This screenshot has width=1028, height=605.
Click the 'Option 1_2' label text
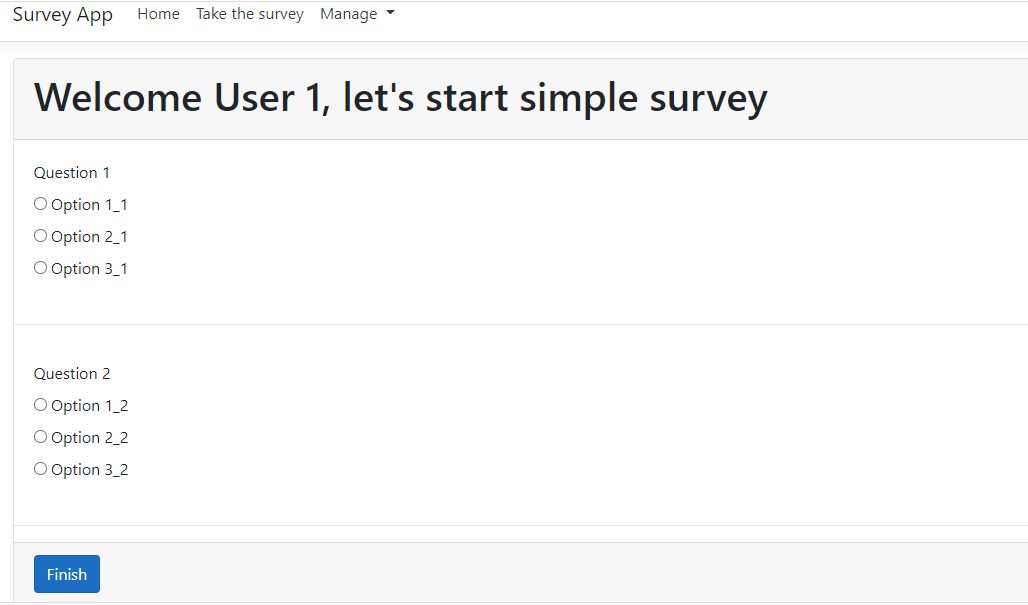(x=89, y=406)
